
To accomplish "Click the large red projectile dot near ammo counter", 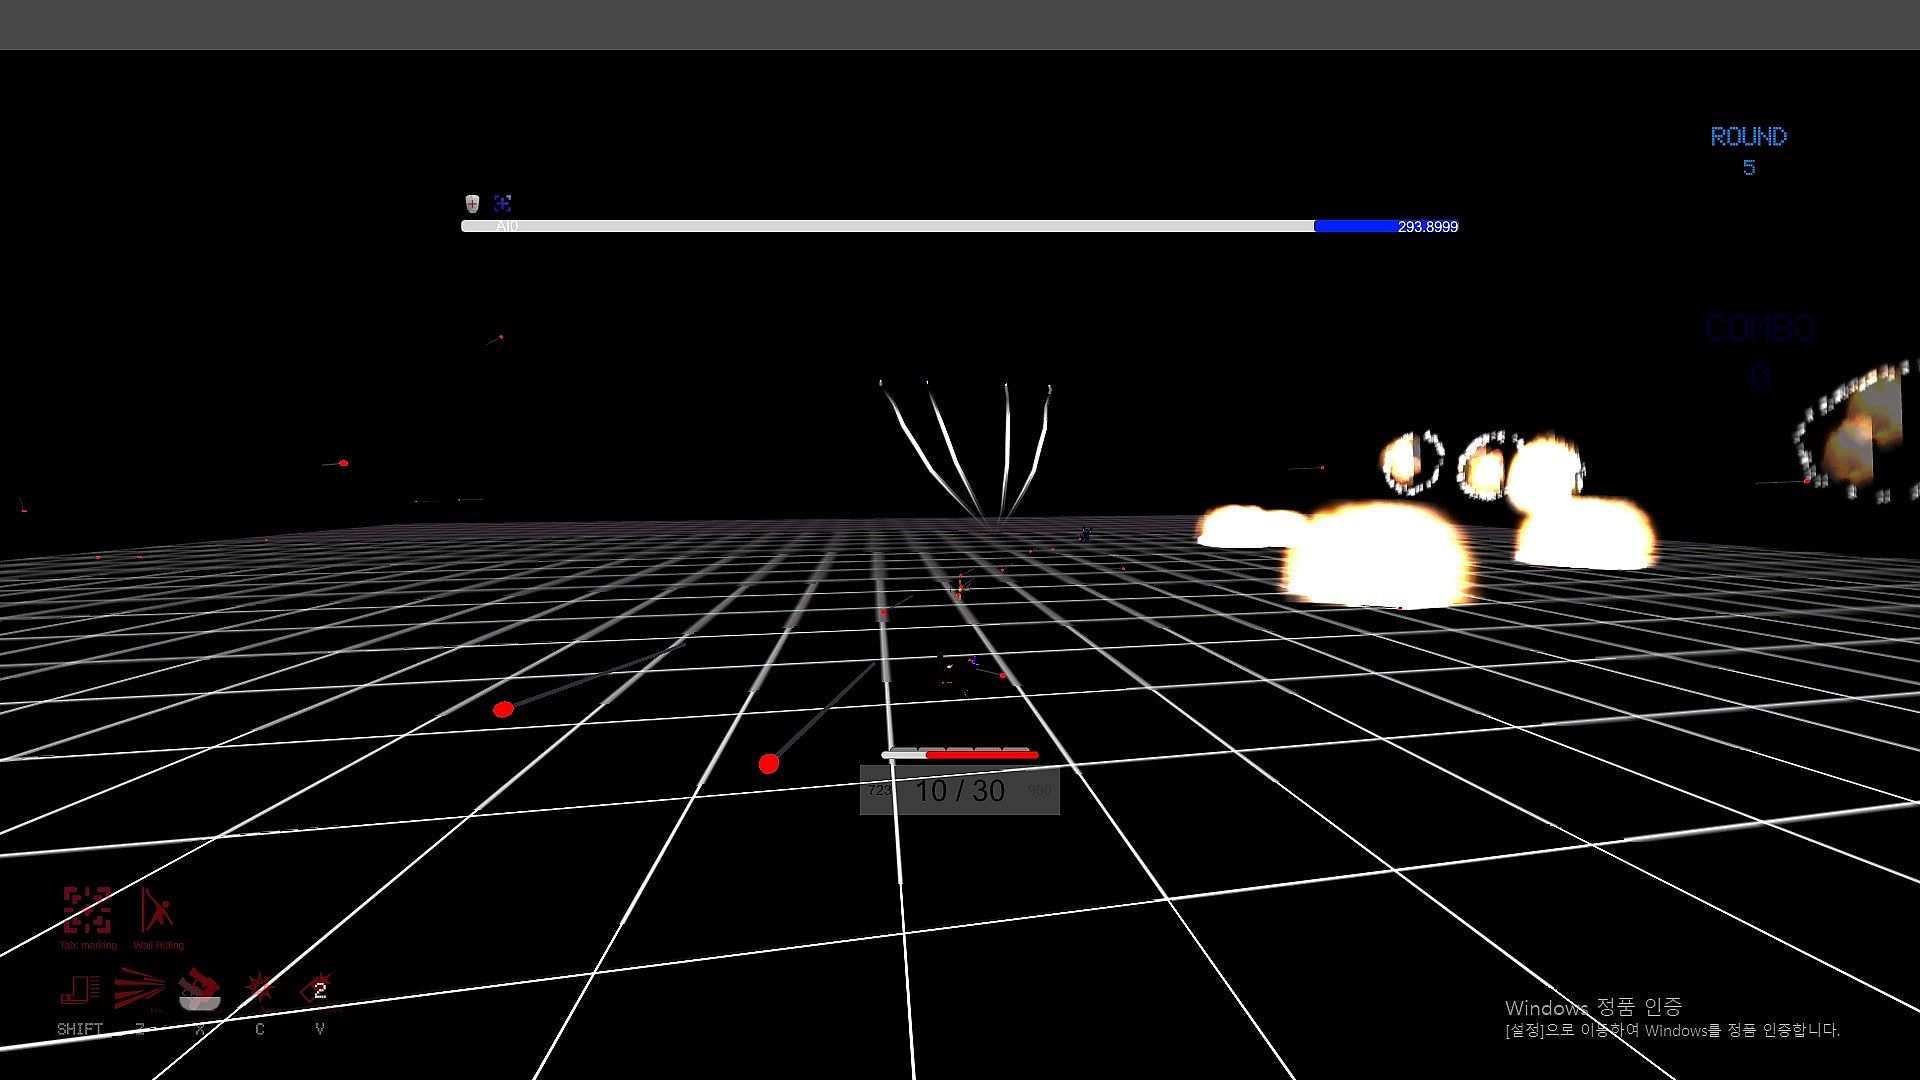I will [x=768, y=764].
